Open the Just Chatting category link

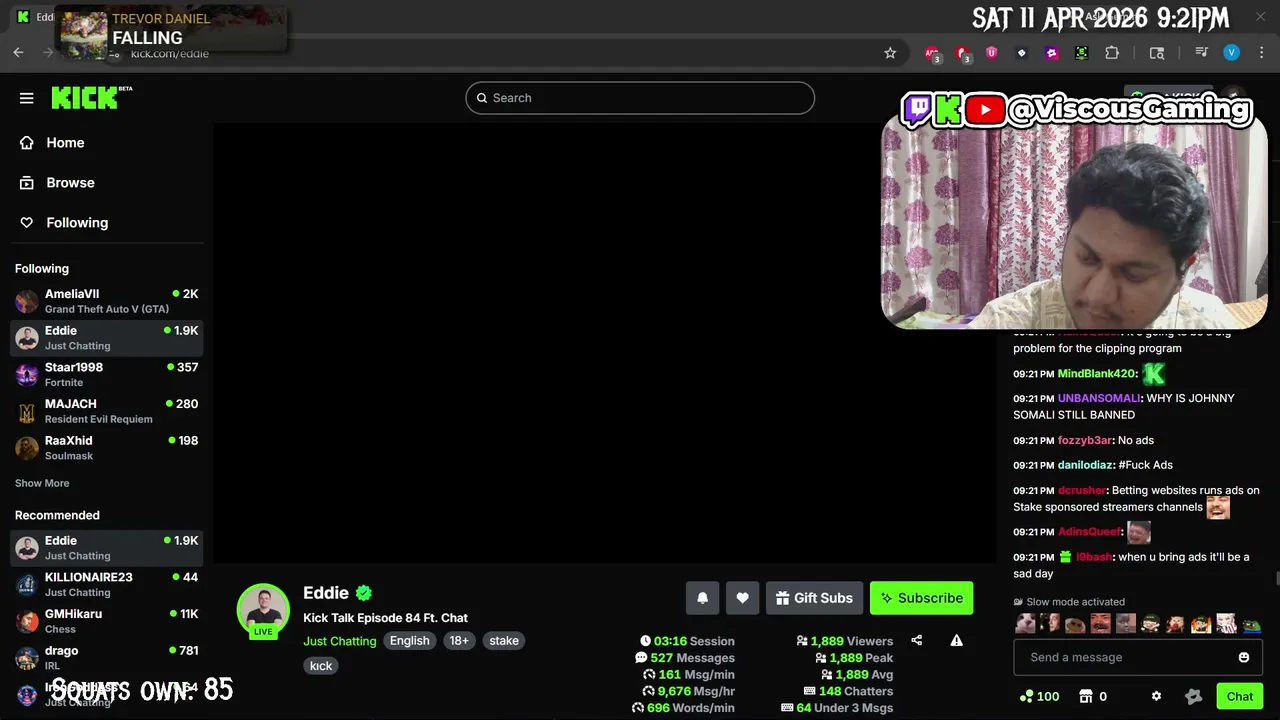coord(340,641)
